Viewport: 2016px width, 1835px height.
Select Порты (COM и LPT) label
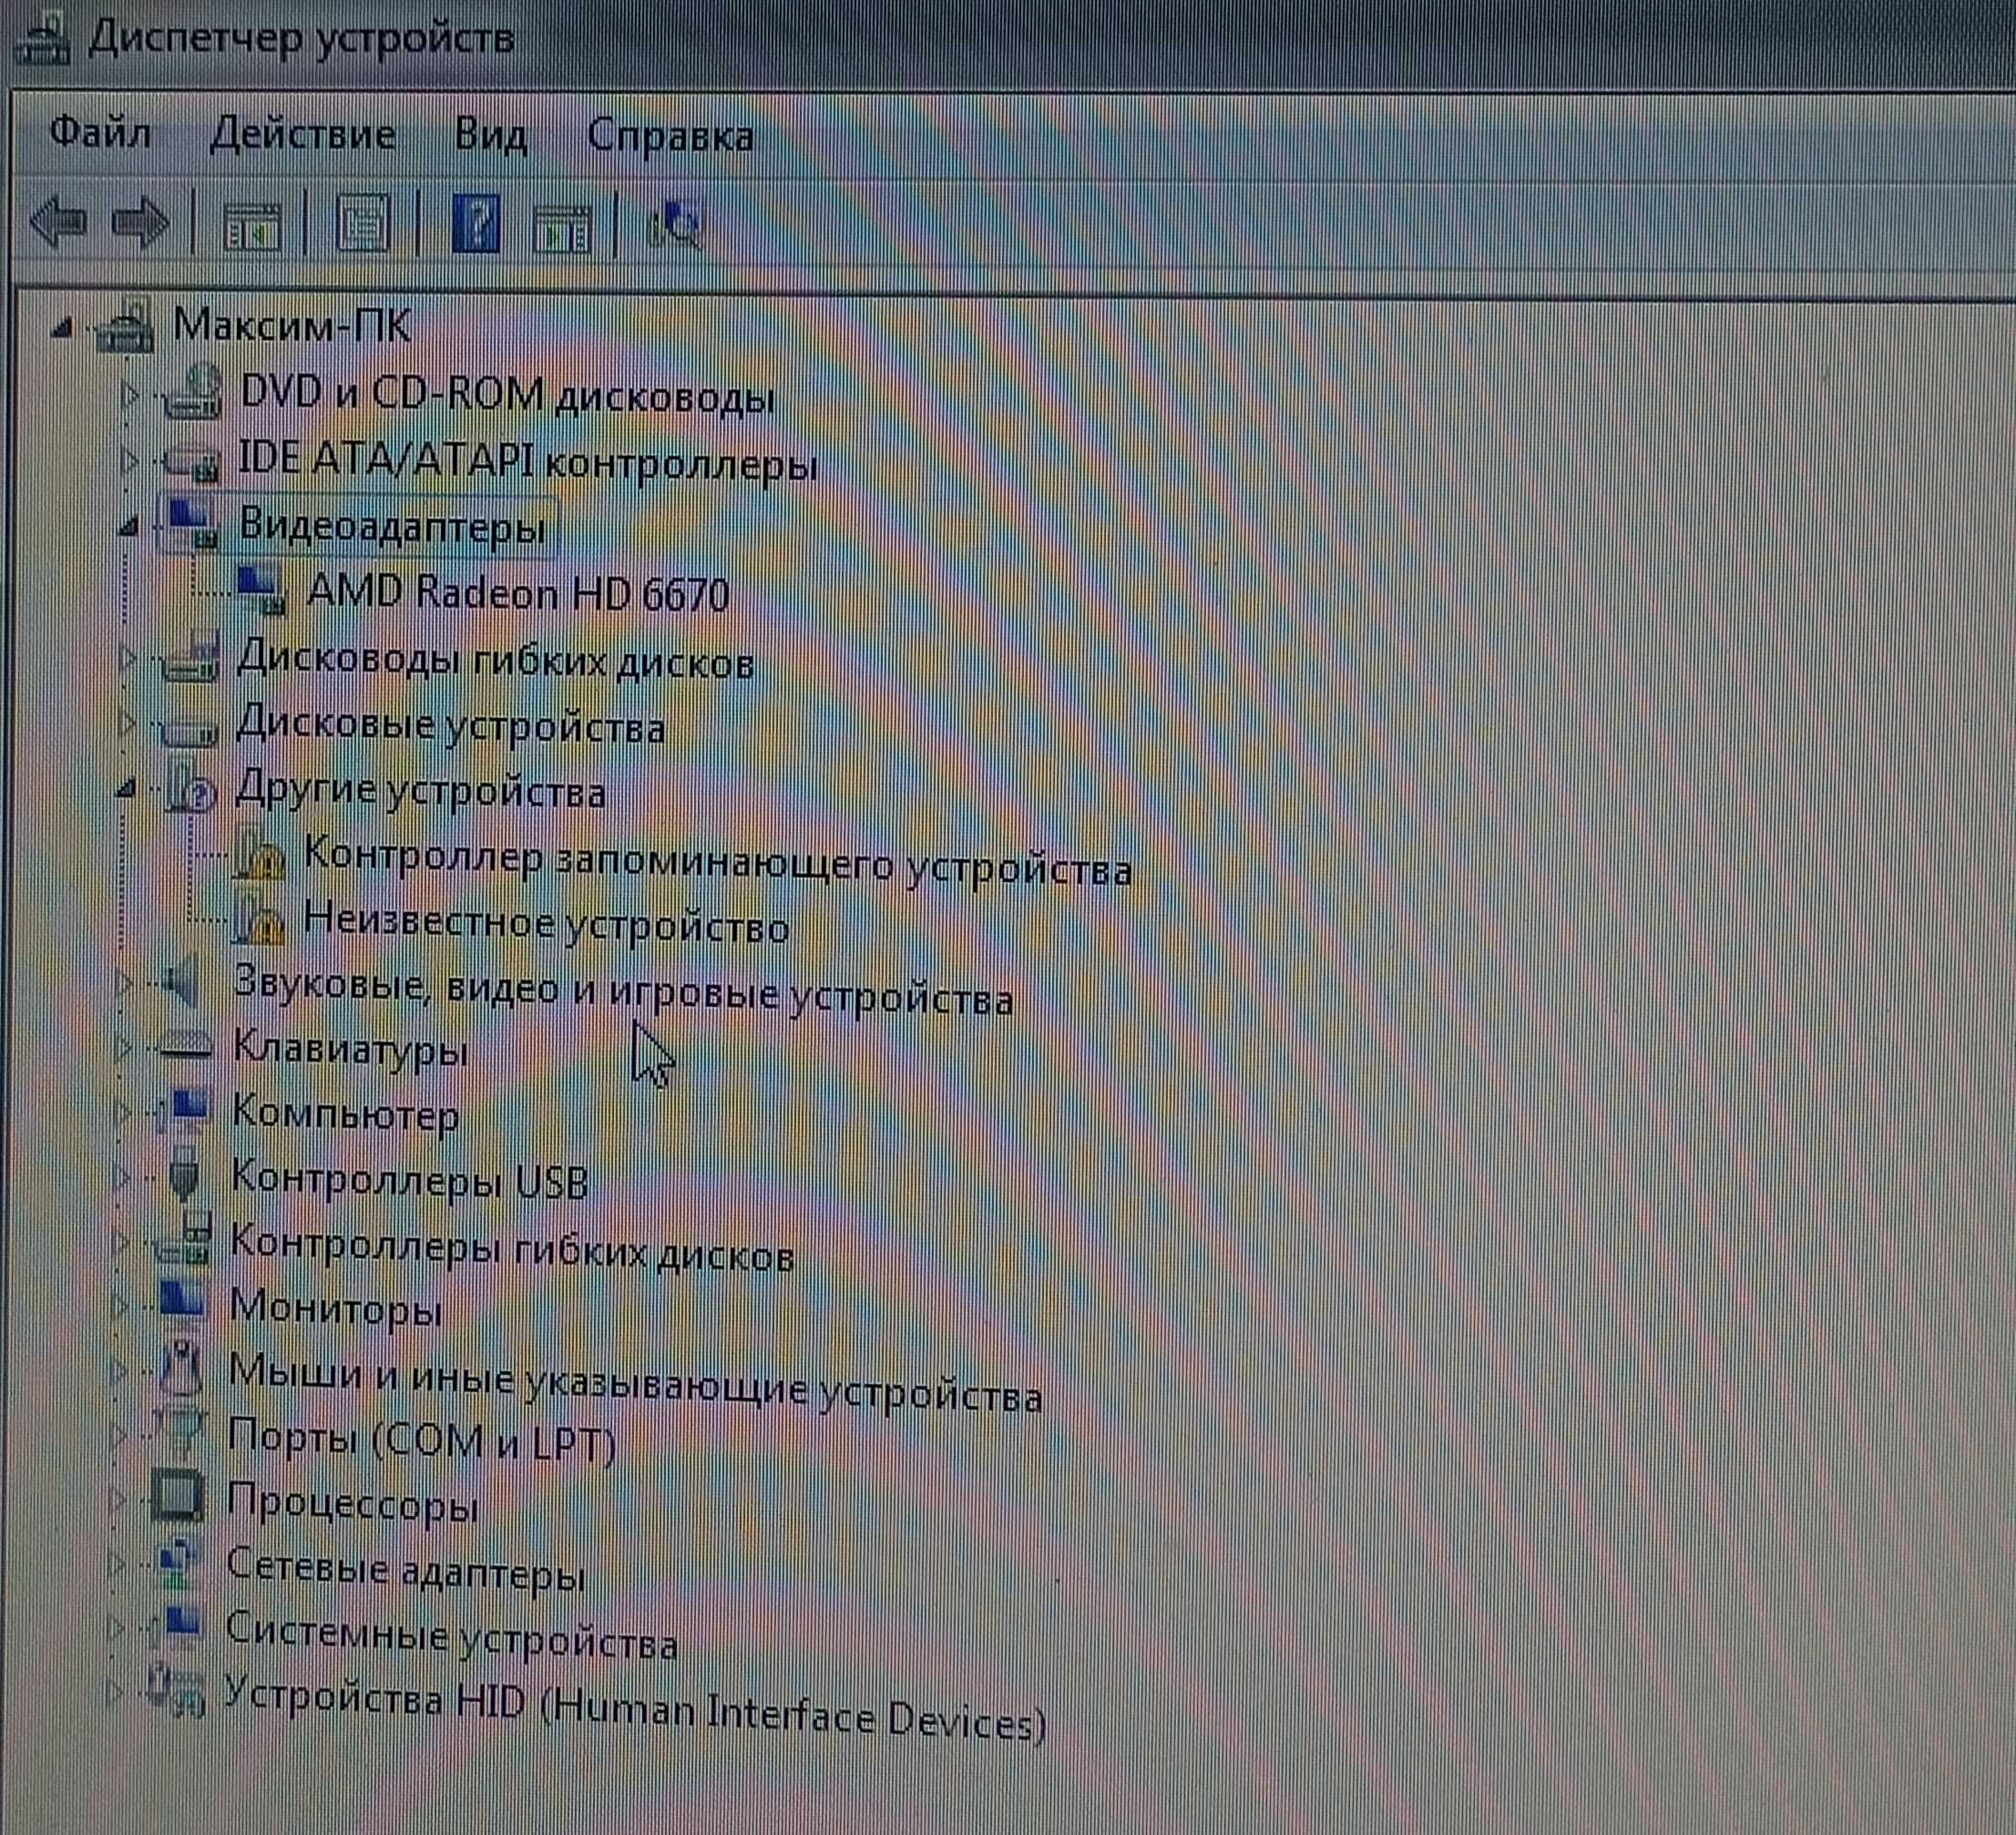(x=421, y=1442)
